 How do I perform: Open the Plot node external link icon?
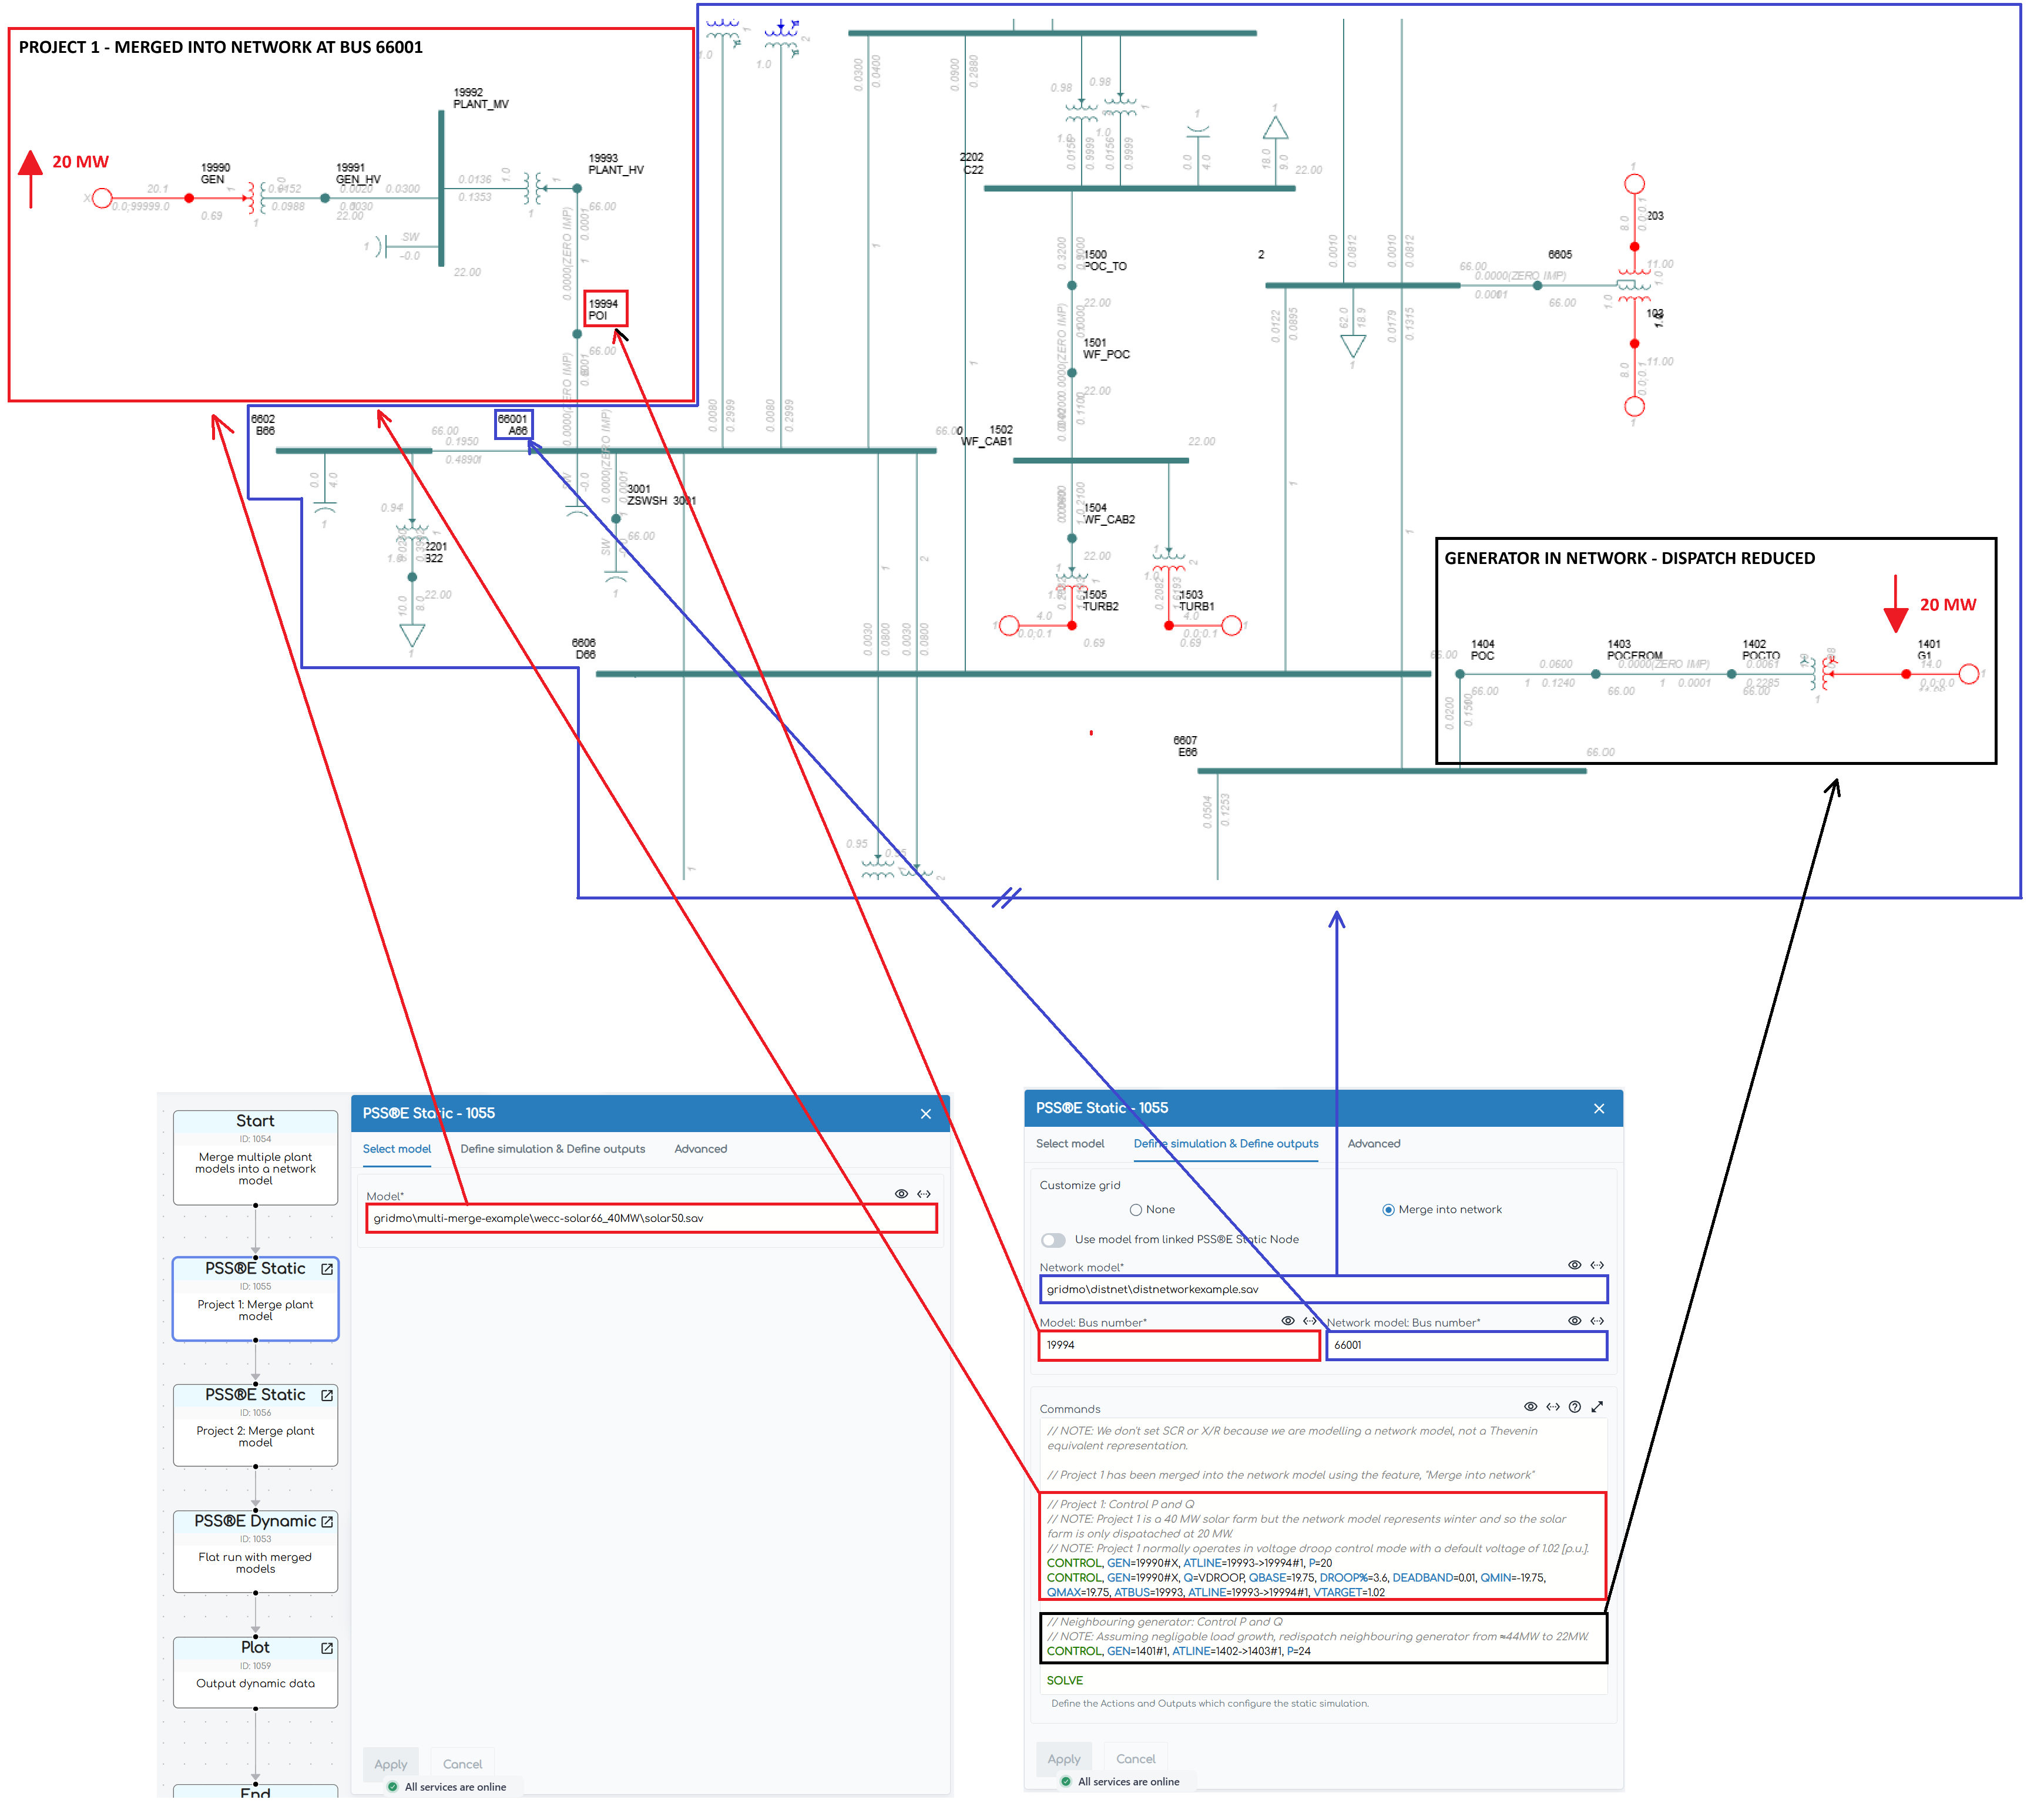[x=327, y=1647]
